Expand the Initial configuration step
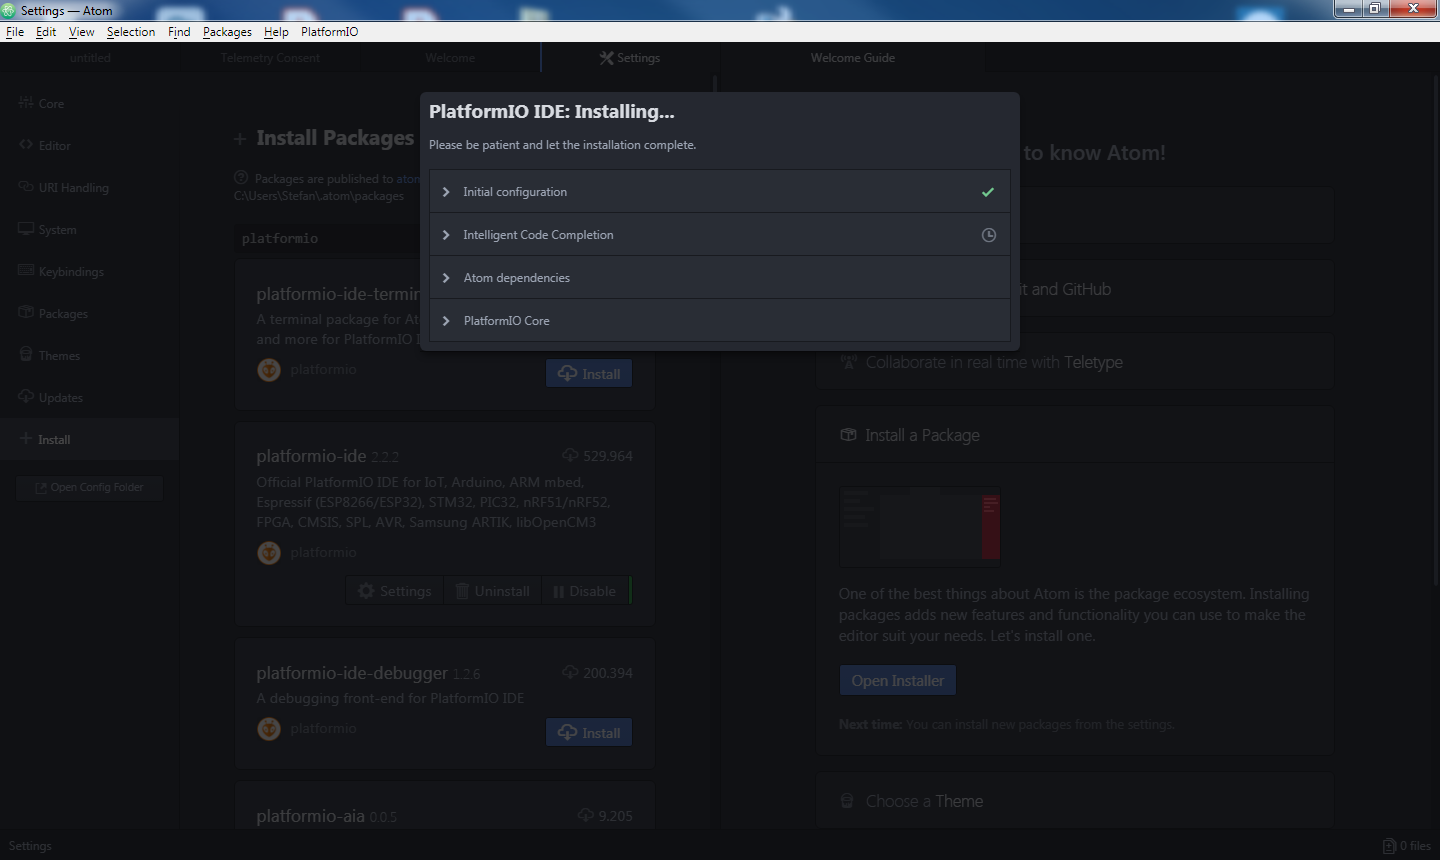 719,191
